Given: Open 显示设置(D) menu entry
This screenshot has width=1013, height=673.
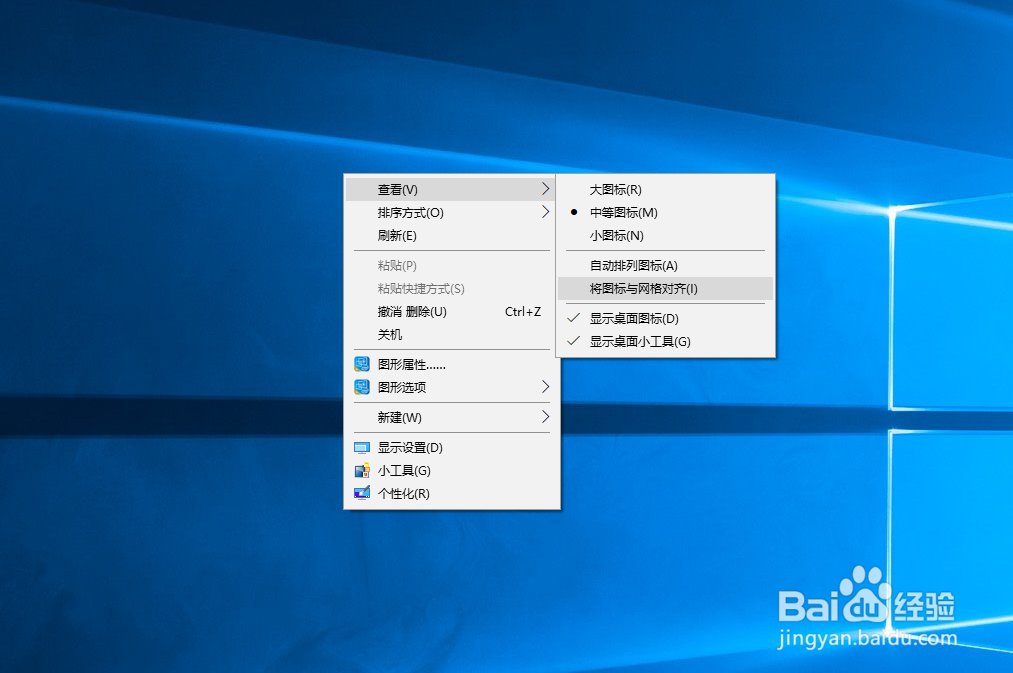Looking at the screenshot, I should point(450,448).
